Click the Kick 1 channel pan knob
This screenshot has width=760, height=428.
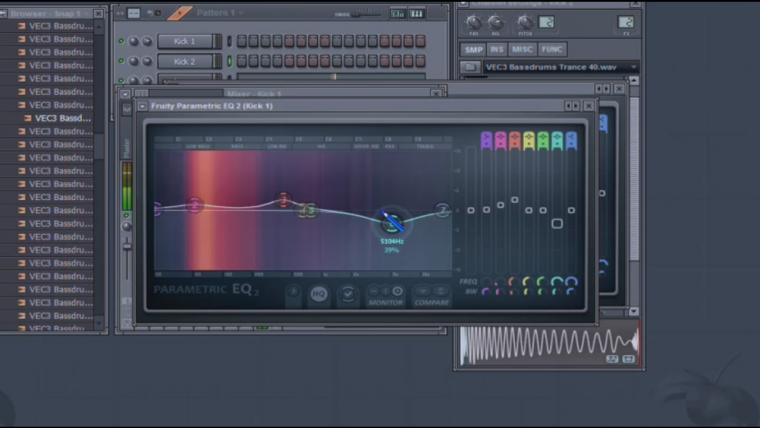coord(134,42)
